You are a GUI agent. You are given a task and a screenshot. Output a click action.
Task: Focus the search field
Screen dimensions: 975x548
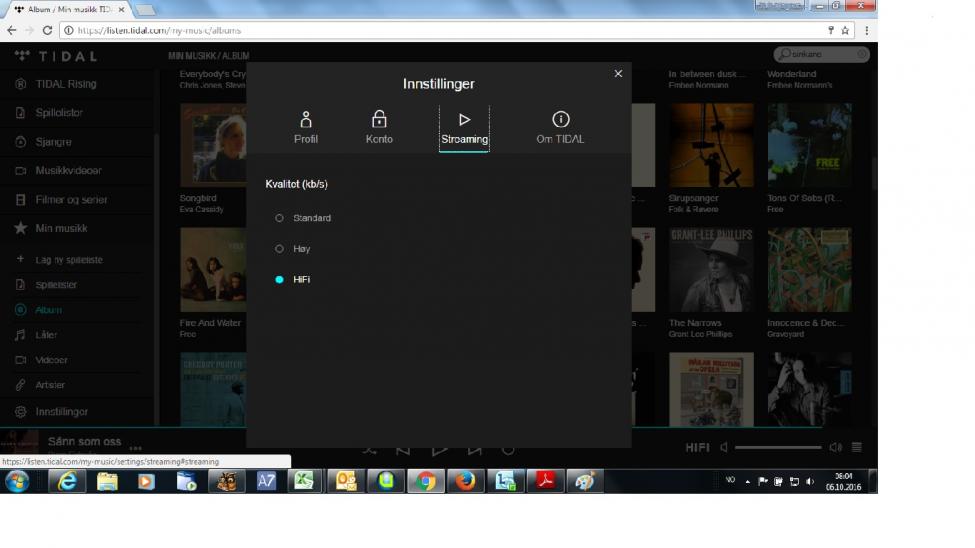821,55
